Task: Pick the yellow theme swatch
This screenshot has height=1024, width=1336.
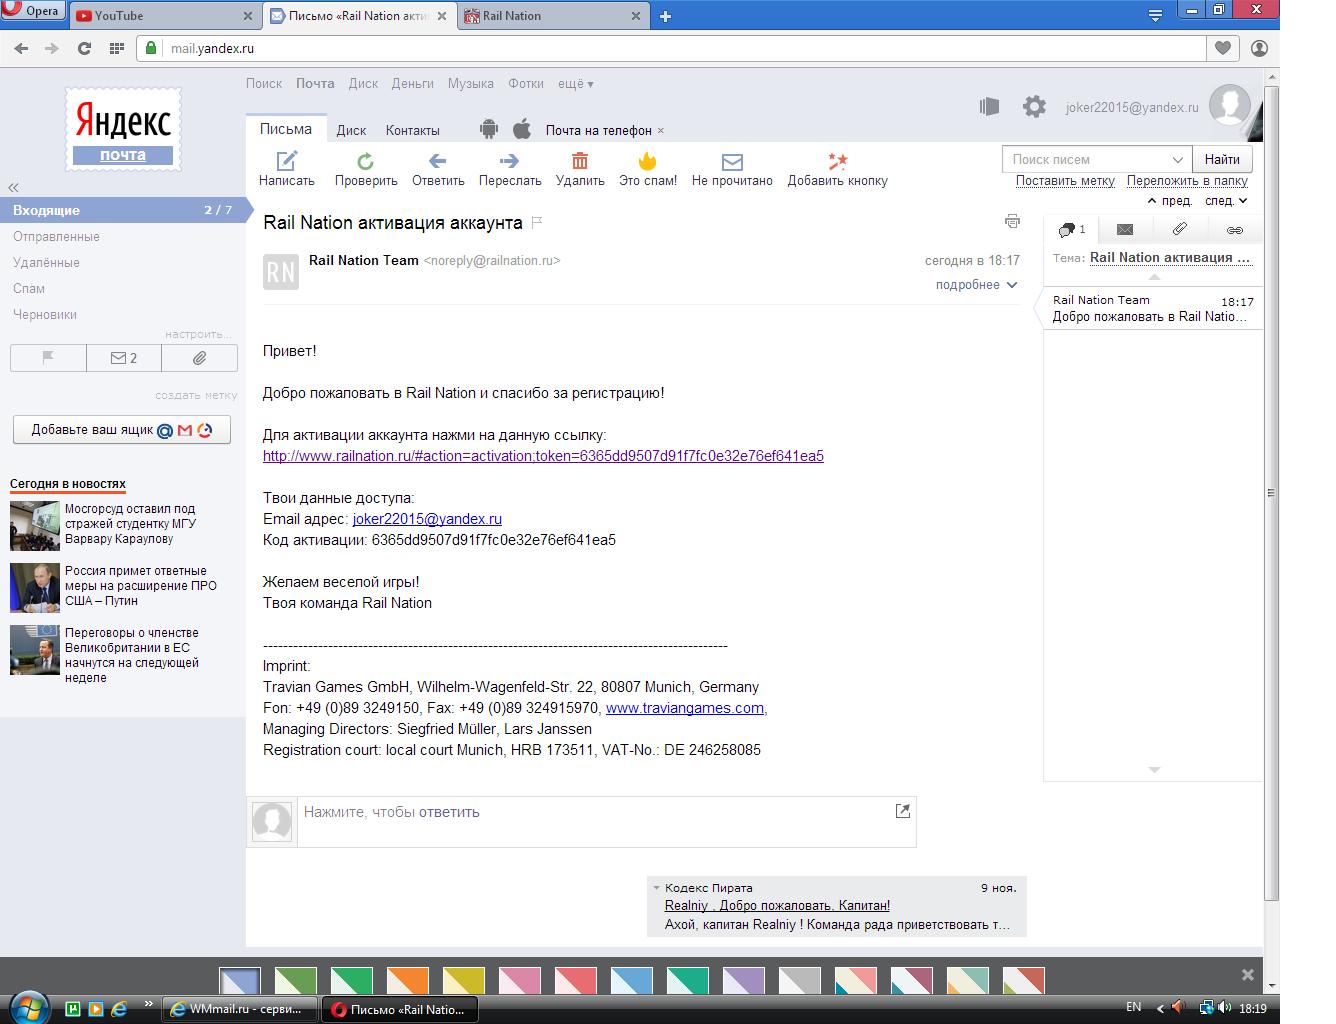Action: pyautogui.click(x=463, y=981)
